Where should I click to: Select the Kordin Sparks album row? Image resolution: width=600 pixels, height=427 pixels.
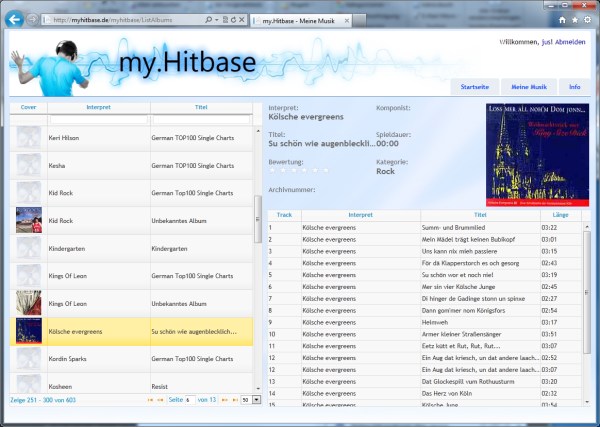click(x=131, y=359)
